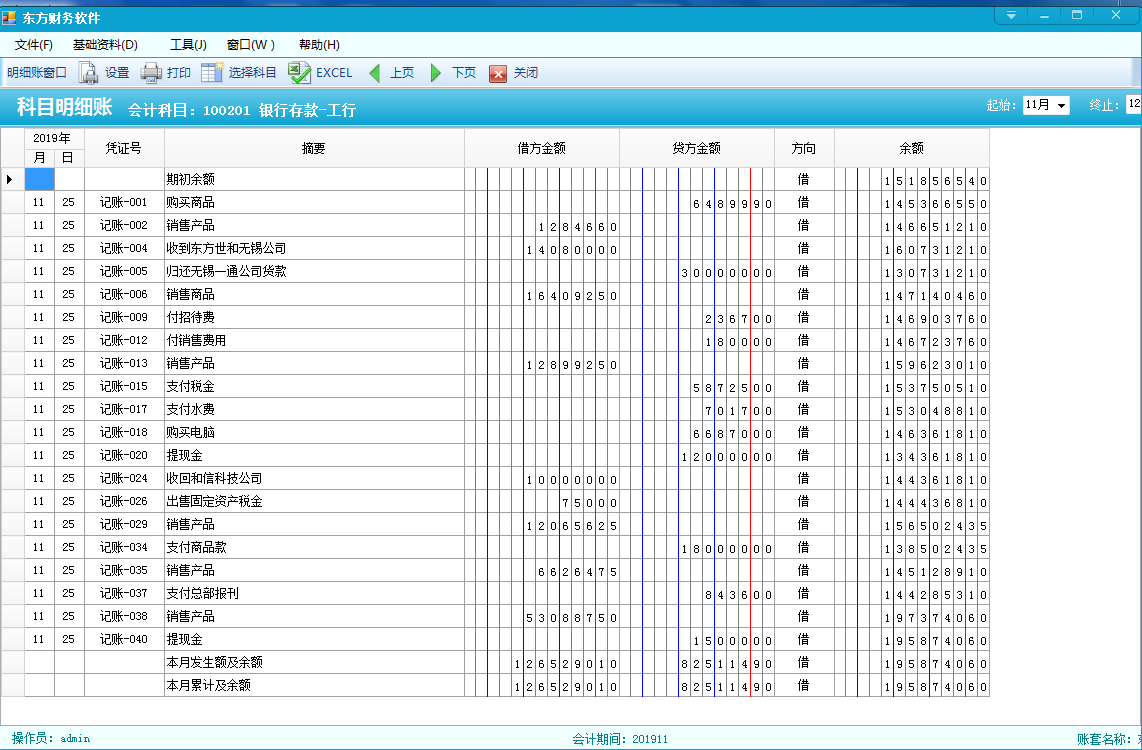This screenshot has height=750, width=1142.
Task: Click the 余额 column header
Action: click(x=912, y=149)
